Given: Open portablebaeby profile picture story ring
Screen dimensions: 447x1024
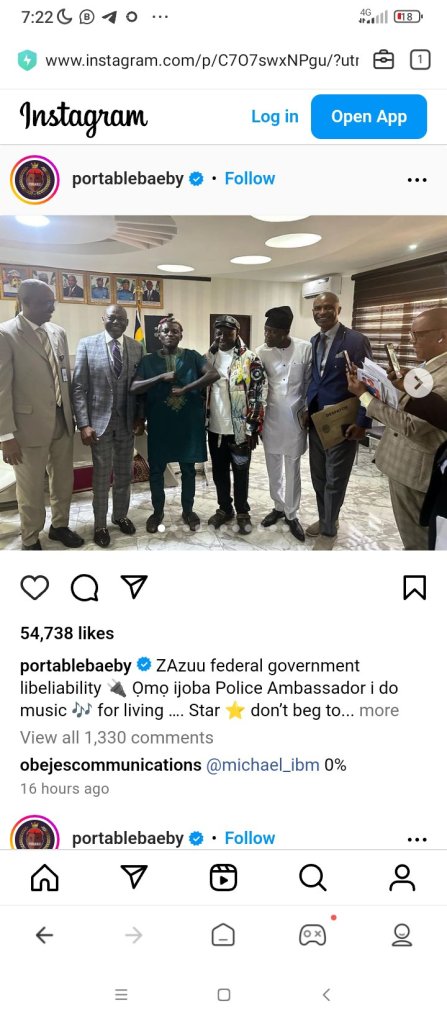Looking at the screenshot, I should tap(35, 180).
